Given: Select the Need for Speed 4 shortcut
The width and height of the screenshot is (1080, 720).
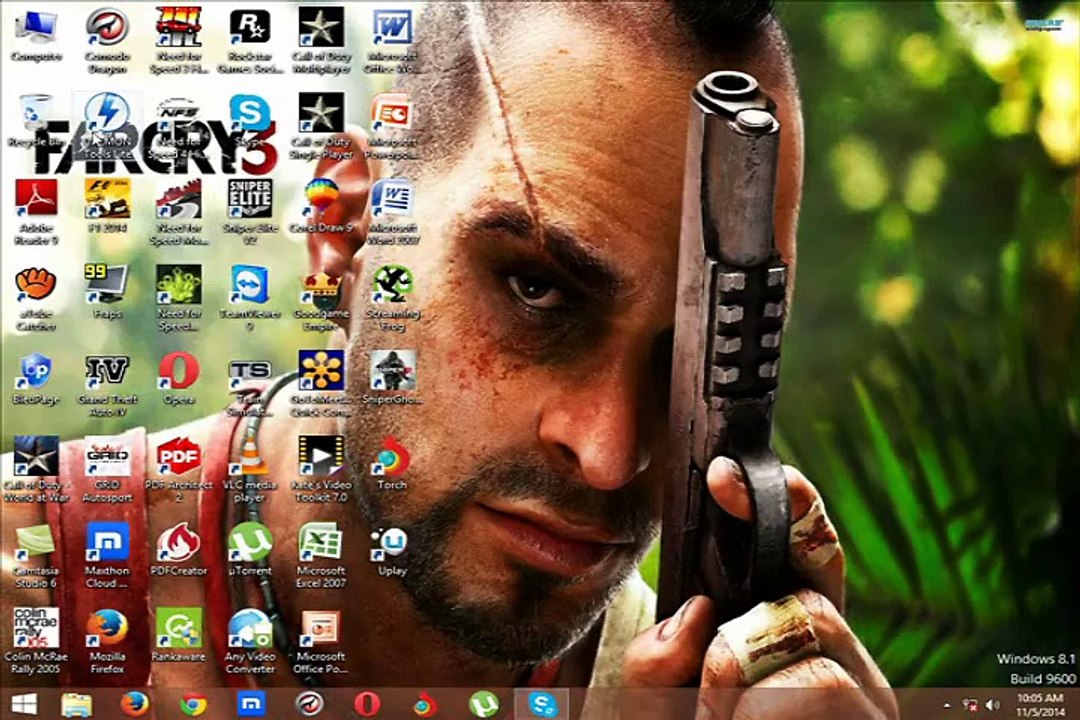Looking at the screenshot, I should (178, 126).
